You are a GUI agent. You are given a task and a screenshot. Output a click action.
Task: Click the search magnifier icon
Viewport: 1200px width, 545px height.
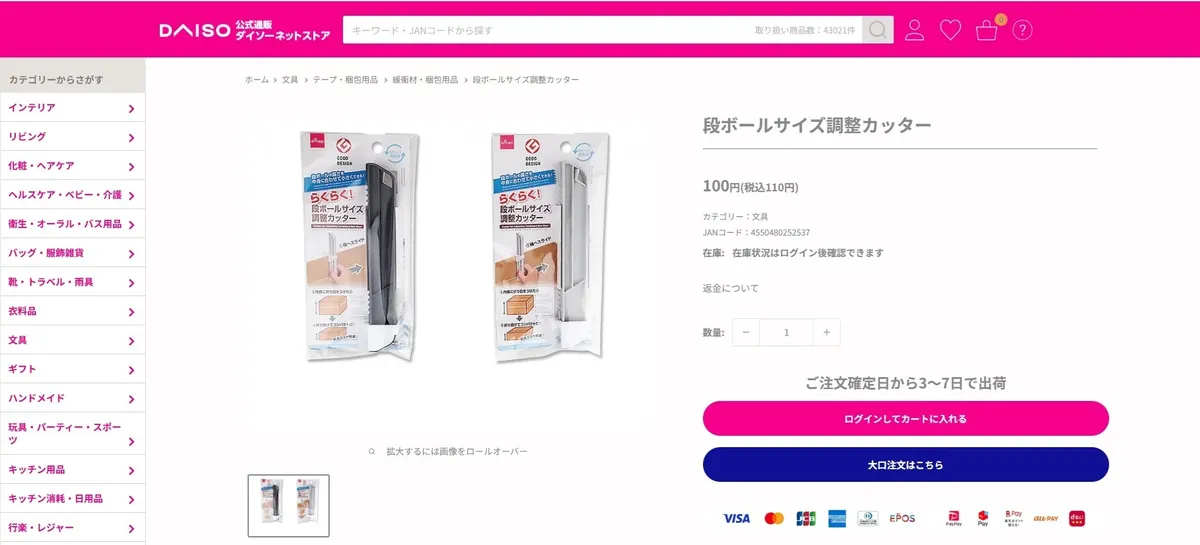(x=877, y=30)
